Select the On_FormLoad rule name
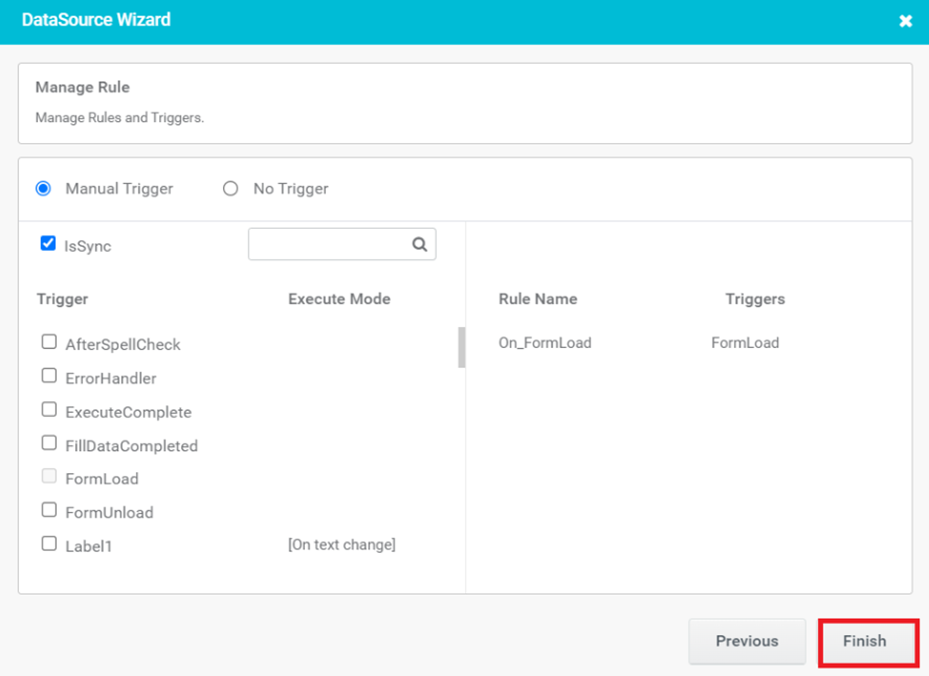 click(x=545, y=343)
